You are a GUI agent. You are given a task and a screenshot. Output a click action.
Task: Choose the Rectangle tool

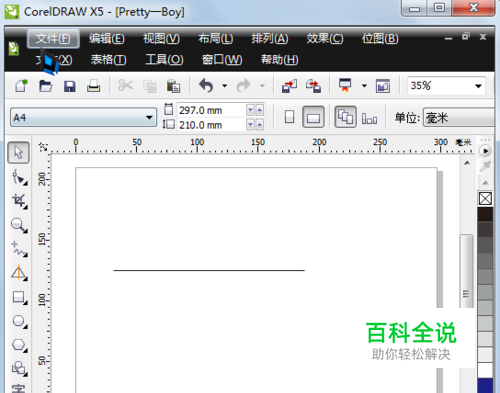click(19, 297)
